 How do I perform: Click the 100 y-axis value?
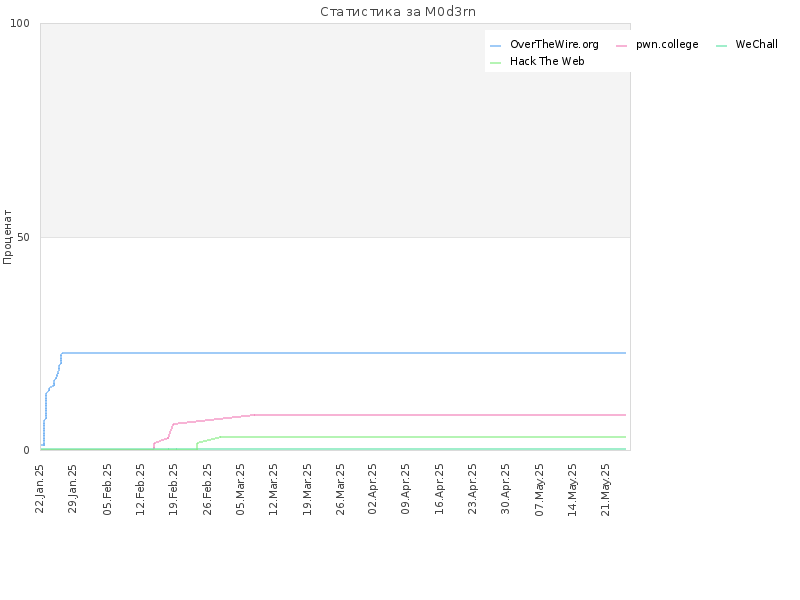click(x=20, y=23)
